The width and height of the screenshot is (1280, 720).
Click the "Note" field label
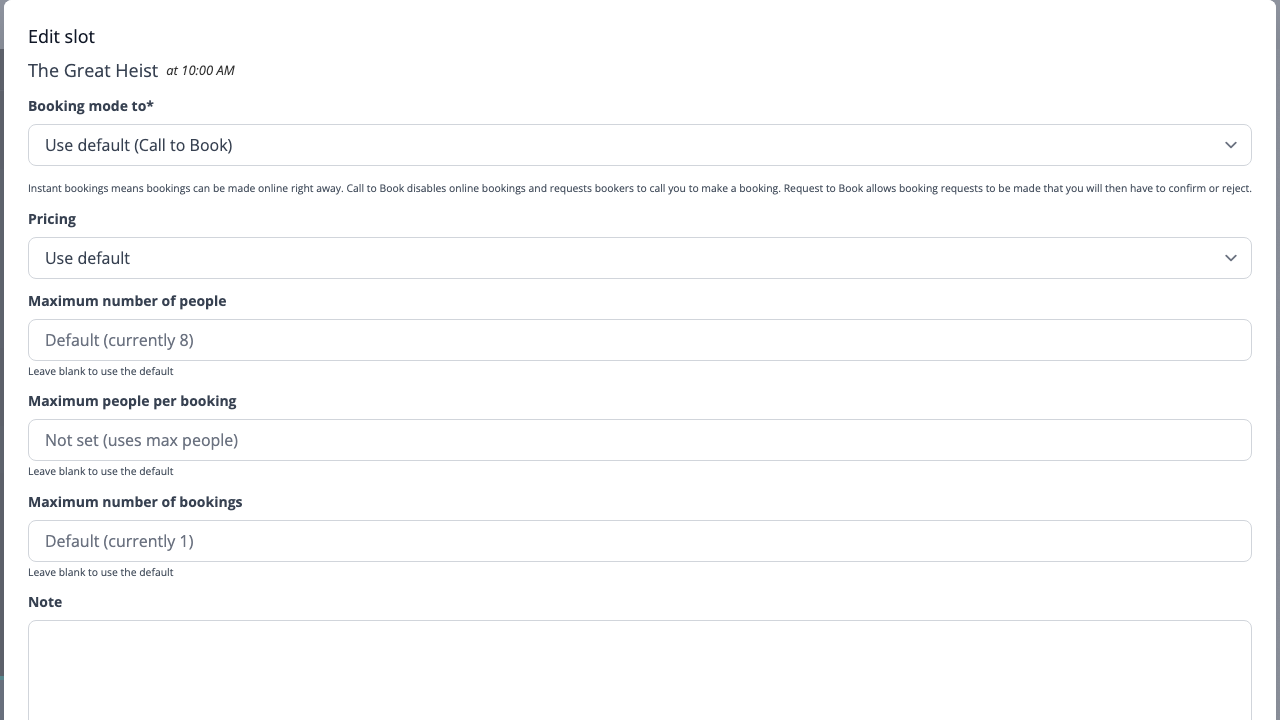click(45, 601)
